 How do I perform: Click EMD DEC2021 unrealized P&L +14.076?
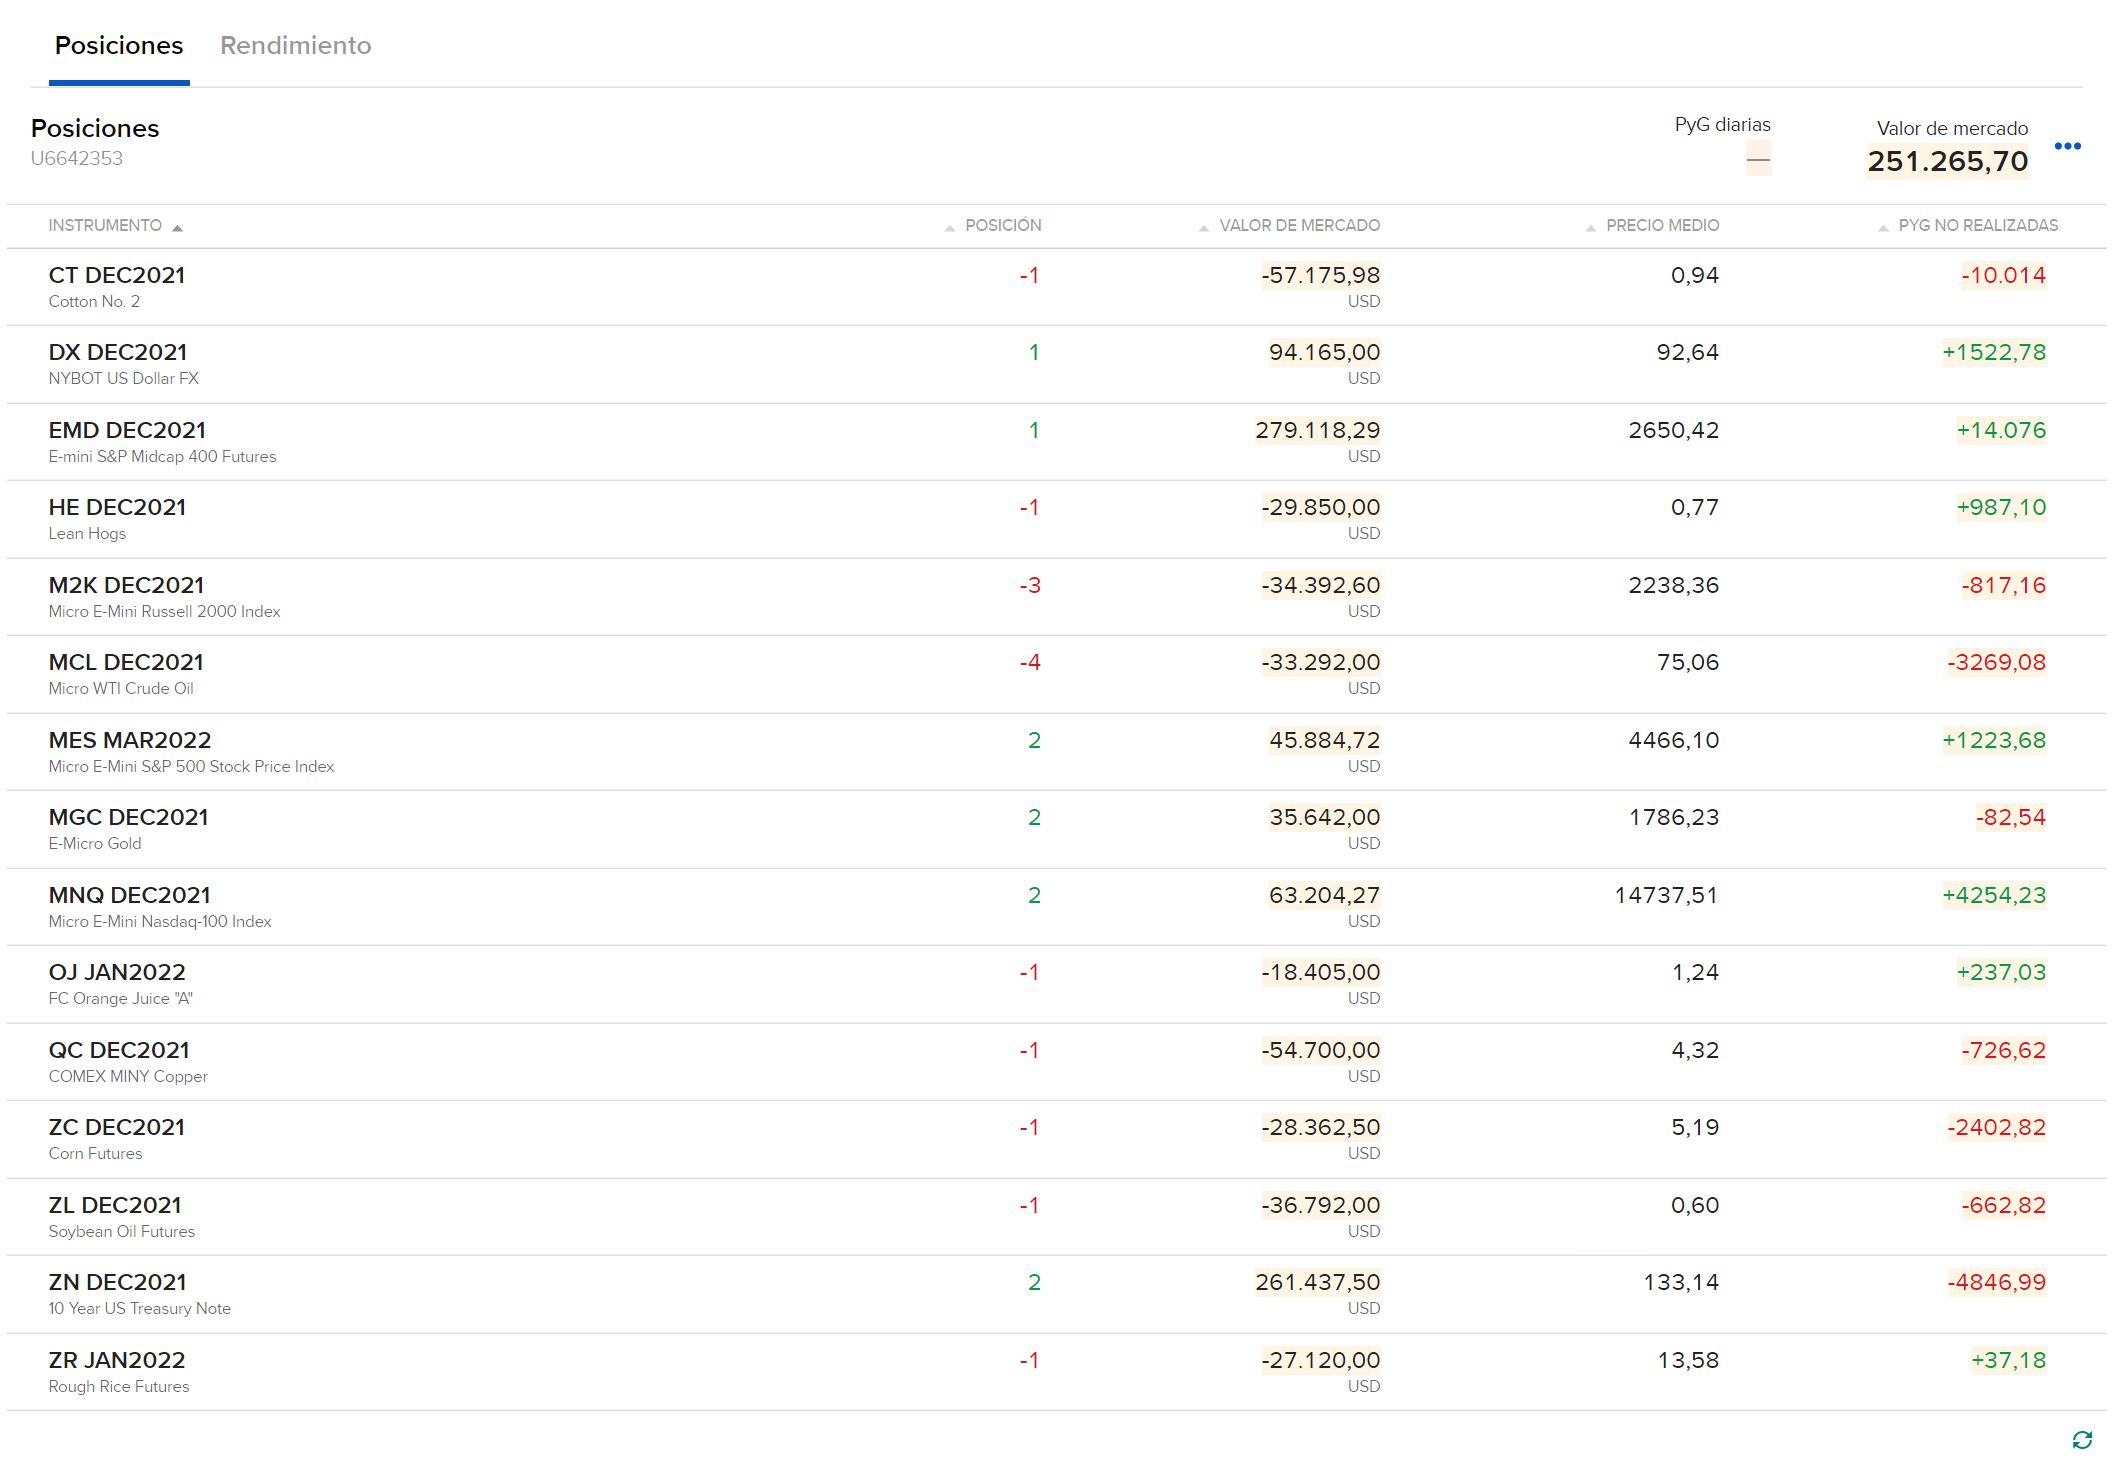[2001, 431]
